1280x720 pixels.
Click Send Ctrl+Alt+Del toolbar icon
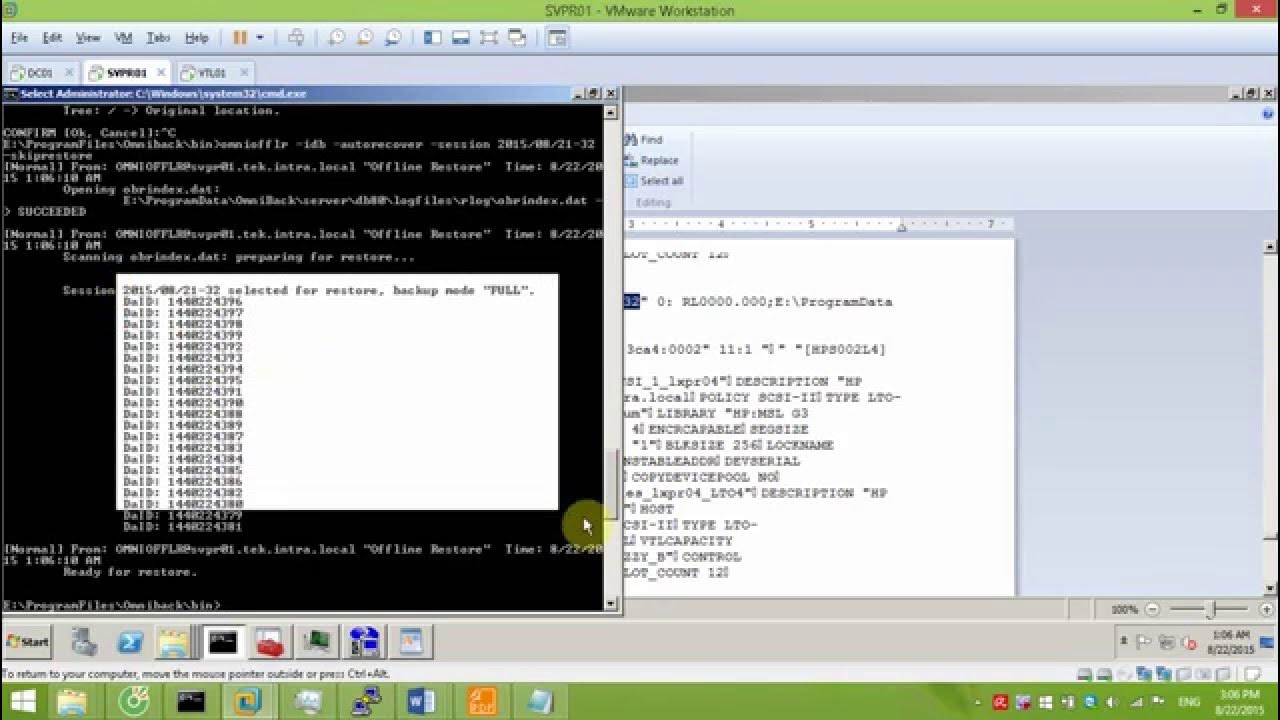[x=296, y=38]
